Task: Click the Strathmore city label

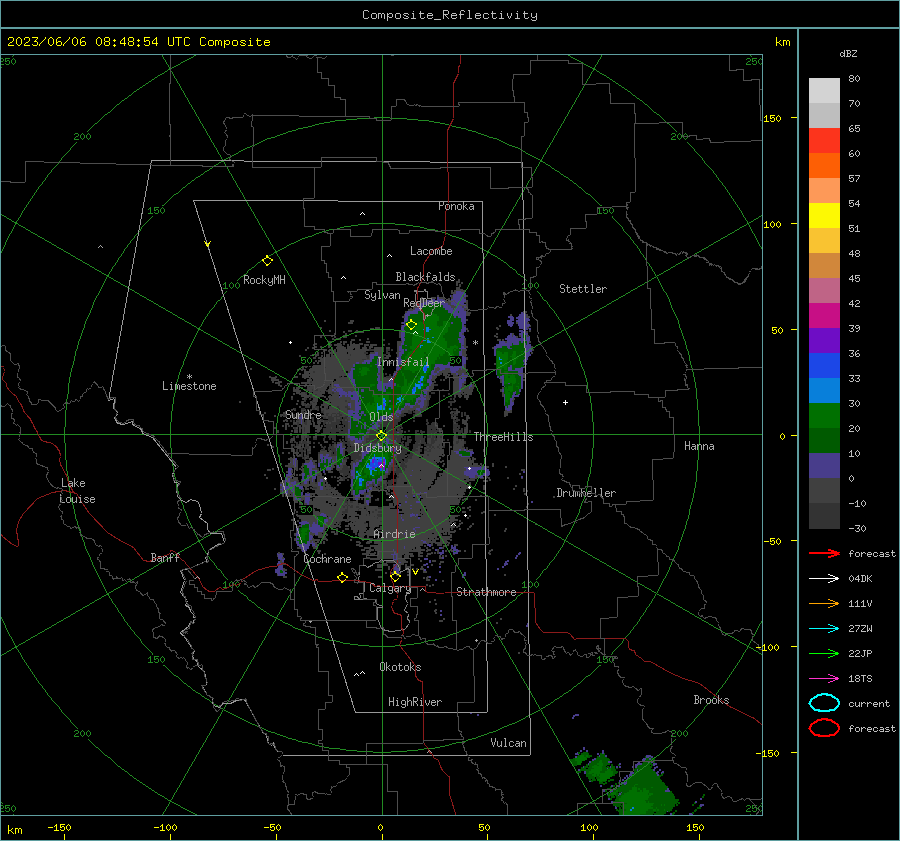Action: [486, 592]
